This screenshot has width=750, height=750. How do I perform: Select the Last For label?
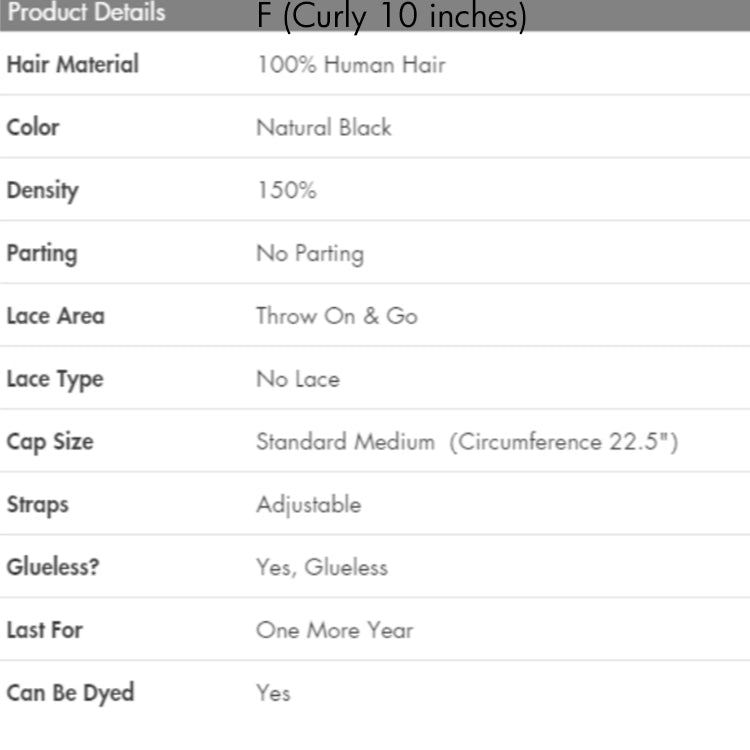[x=45, y=630]
